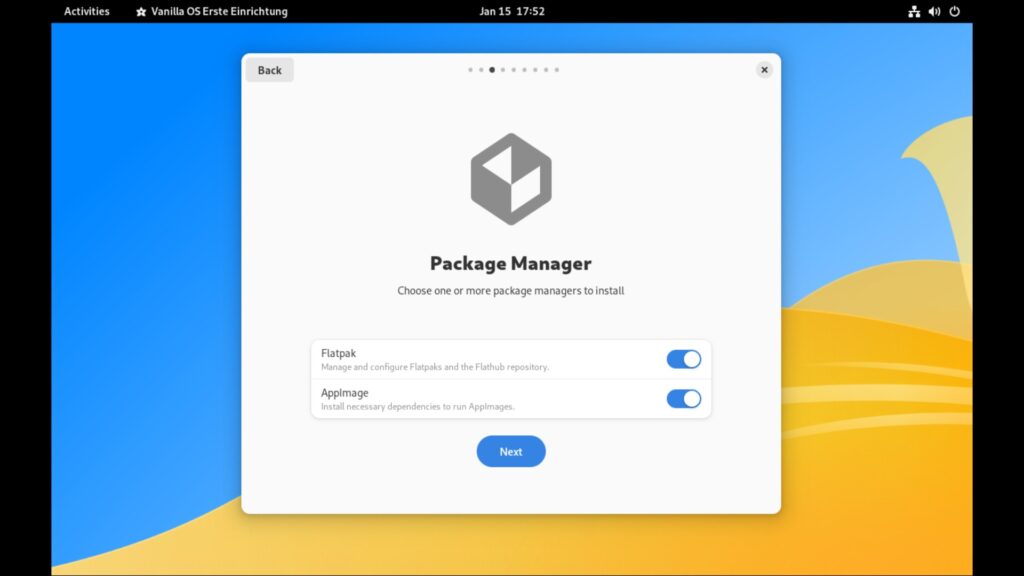Open the Activities overview
1024x576 pixels.
[87, 11]
